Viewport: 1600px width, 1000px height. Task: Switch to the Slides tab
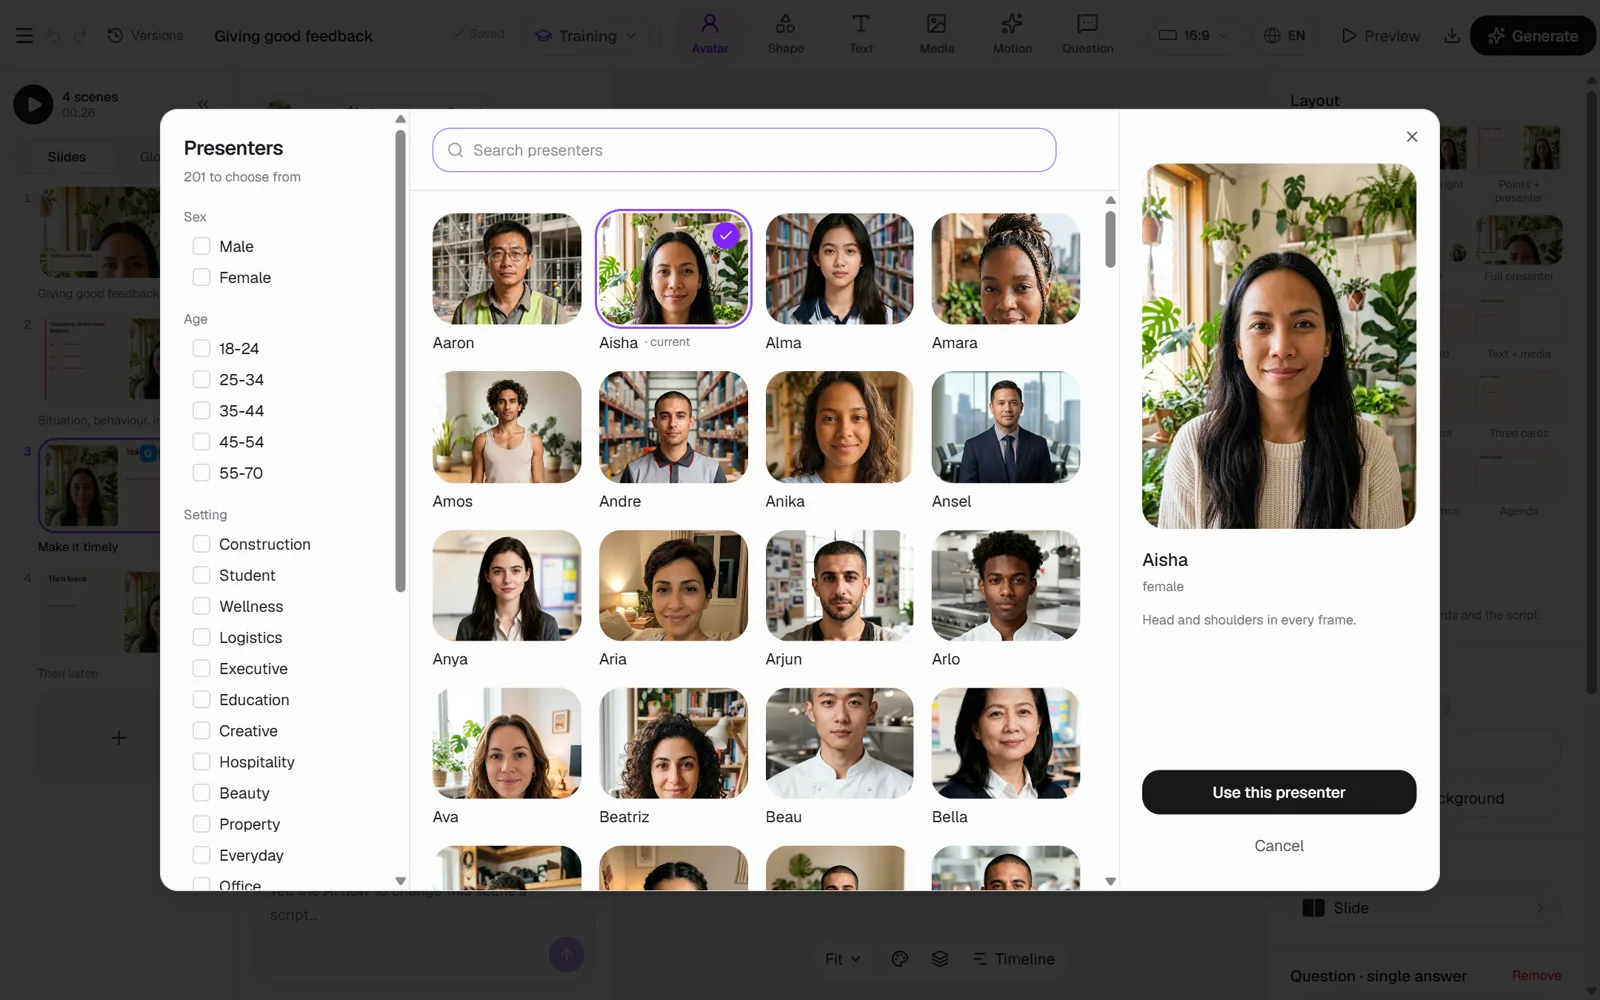pyautogui.click(x=67, y=157)
